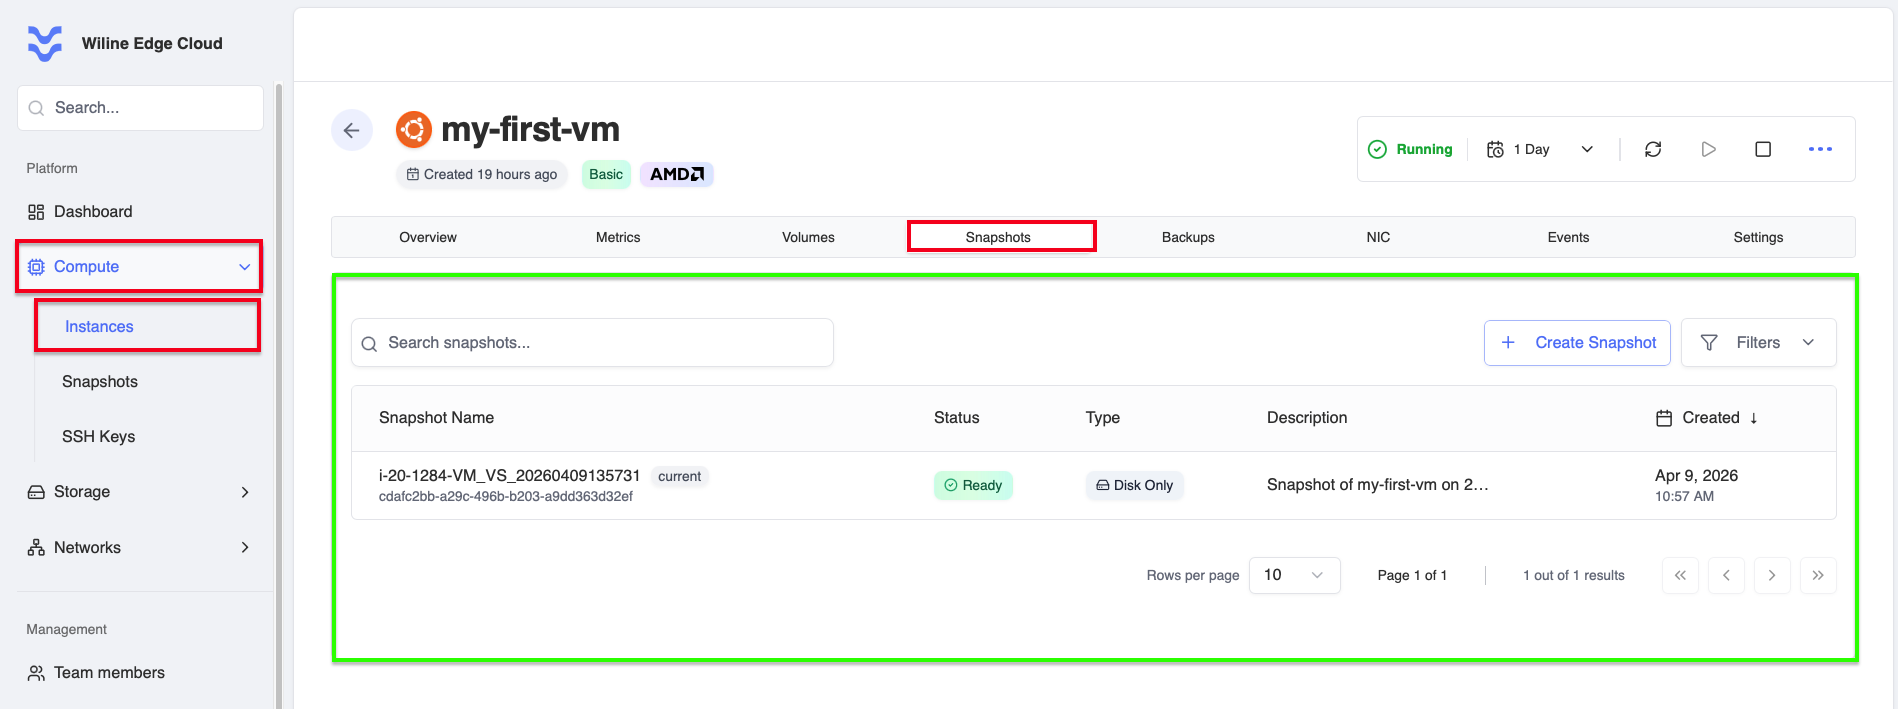The height and width of the screenshot is (709, 1898).
Task: Click the Wiline Edge Cloud logo
Action: point(45,44)
